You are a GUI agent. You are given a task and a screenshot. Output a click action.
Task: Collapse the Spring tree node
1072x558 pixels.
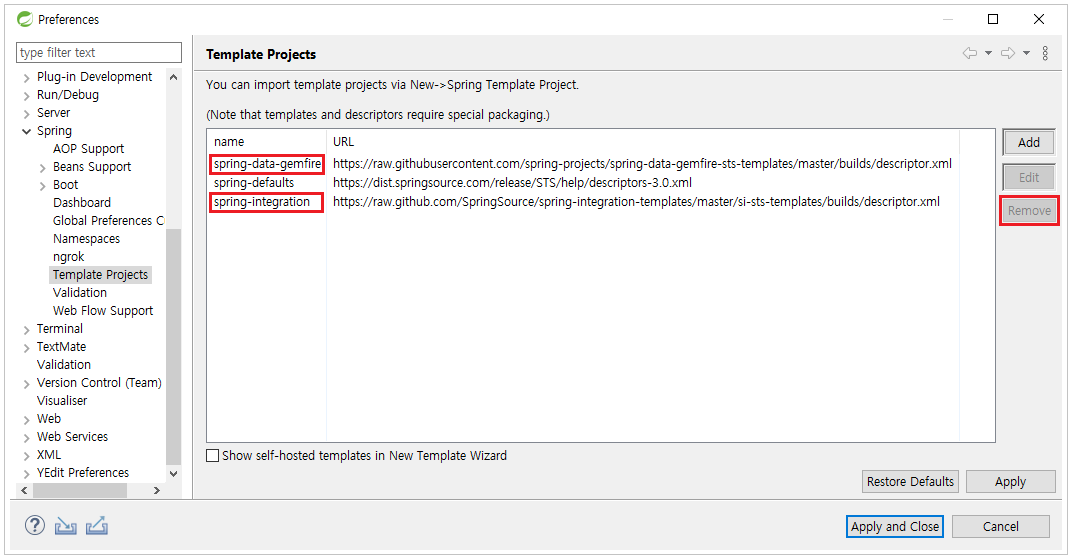point(27,131)
